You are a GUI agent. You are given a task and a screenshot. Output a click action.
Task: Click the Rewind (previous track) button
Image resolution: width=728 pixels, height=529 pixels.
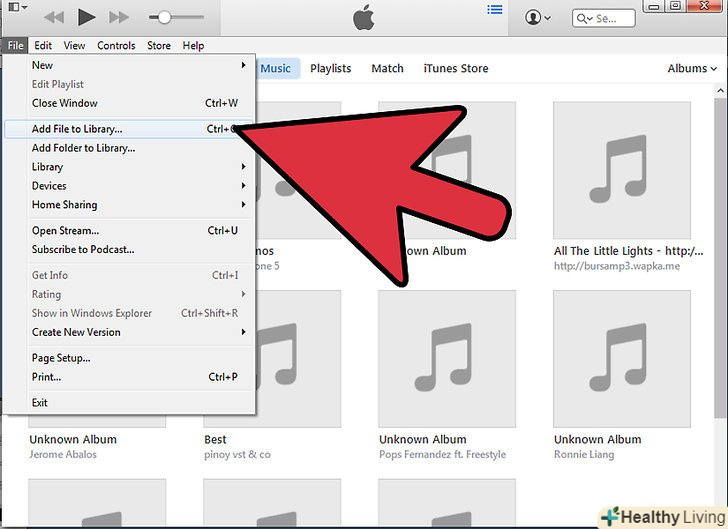54,18
